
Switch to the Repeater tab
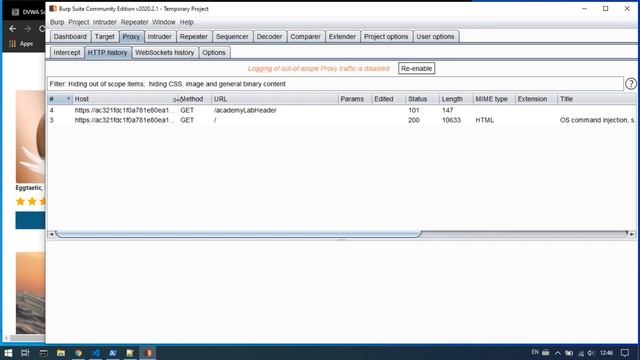click(194, 37)
